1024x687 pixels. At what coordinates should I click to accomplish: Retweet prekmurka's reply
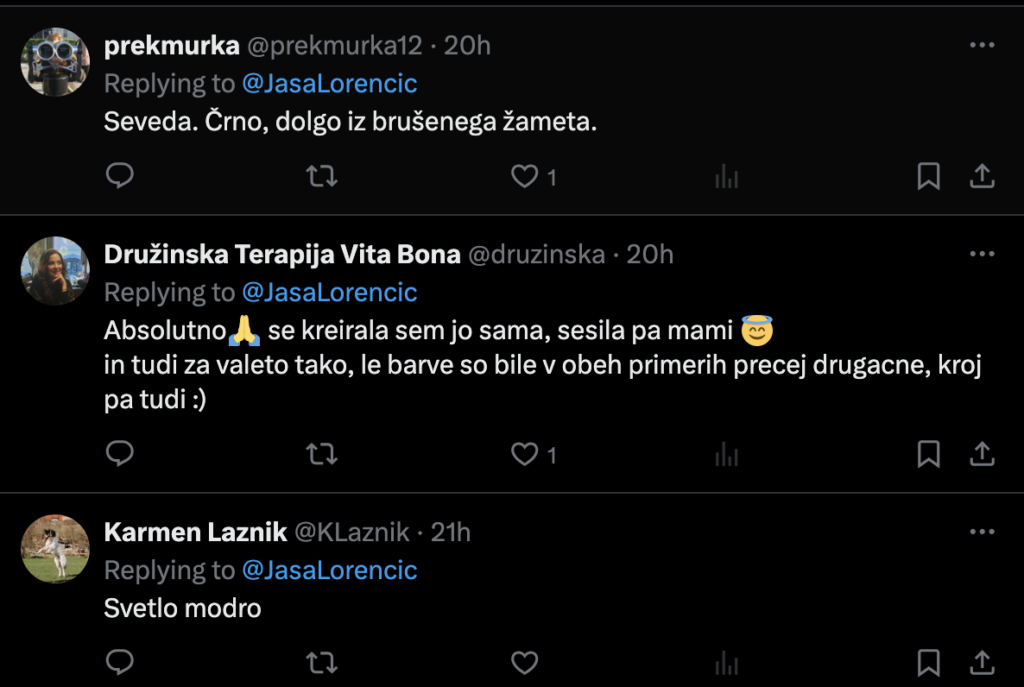(321, 177)
